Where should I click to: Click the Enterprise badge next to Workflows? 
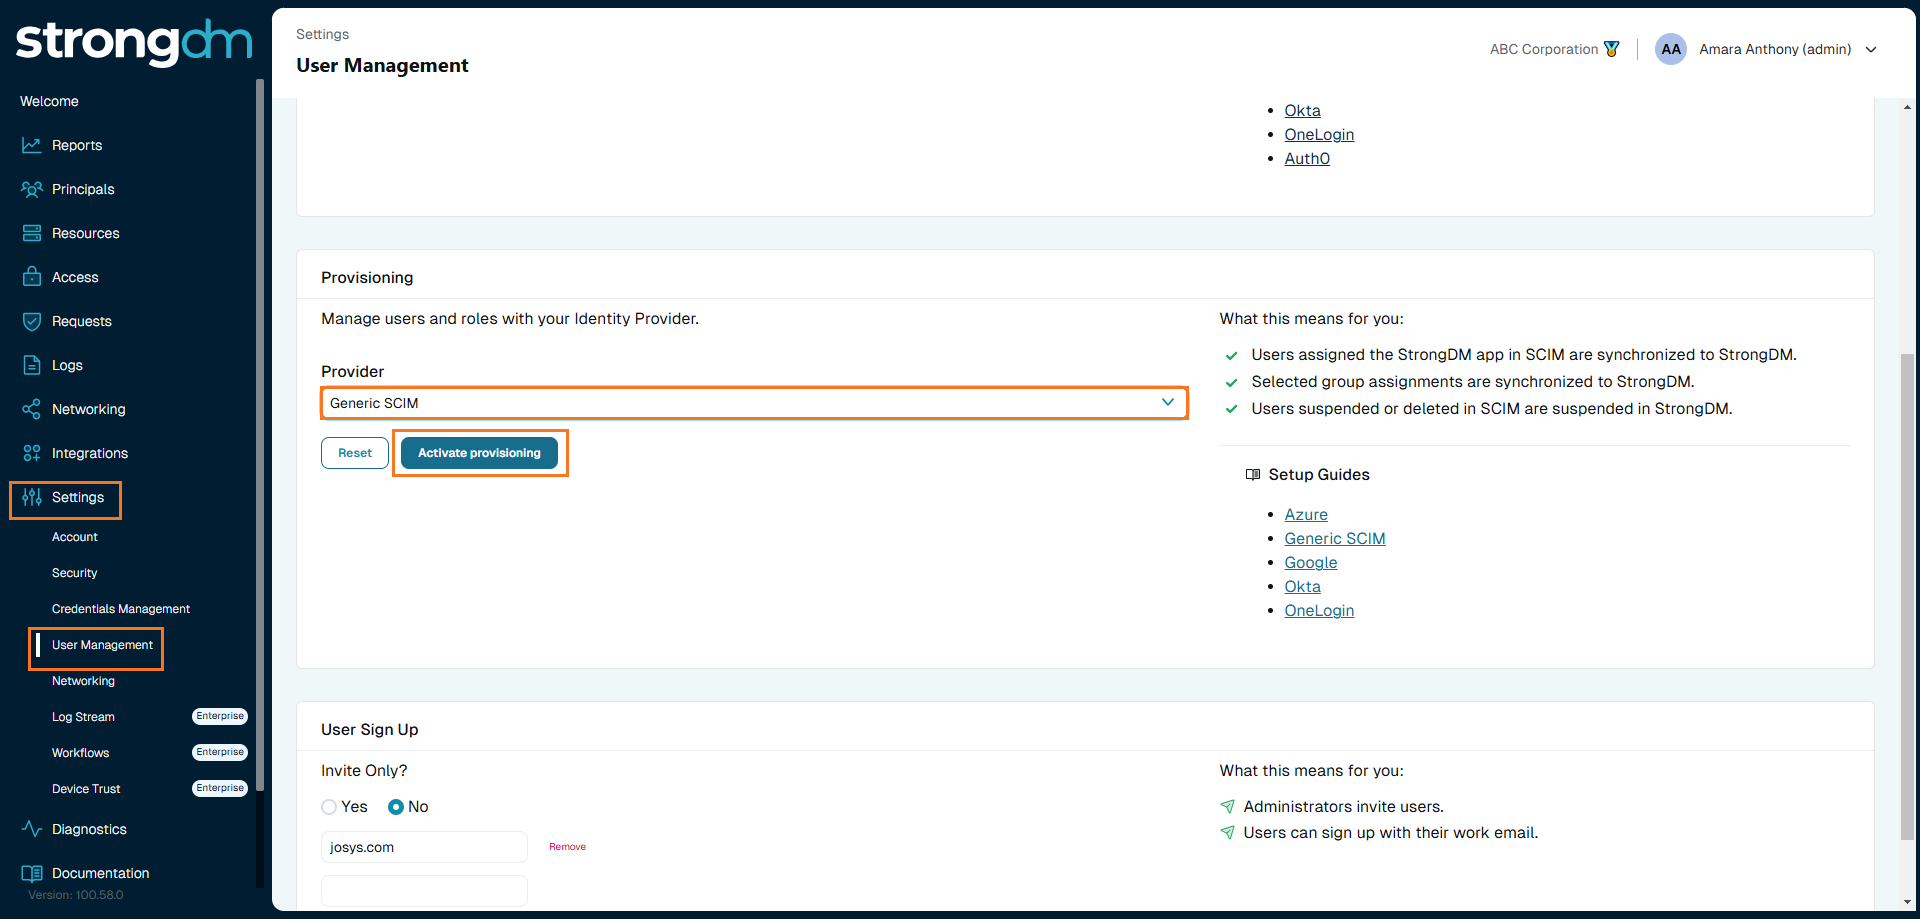pos(220,752)
